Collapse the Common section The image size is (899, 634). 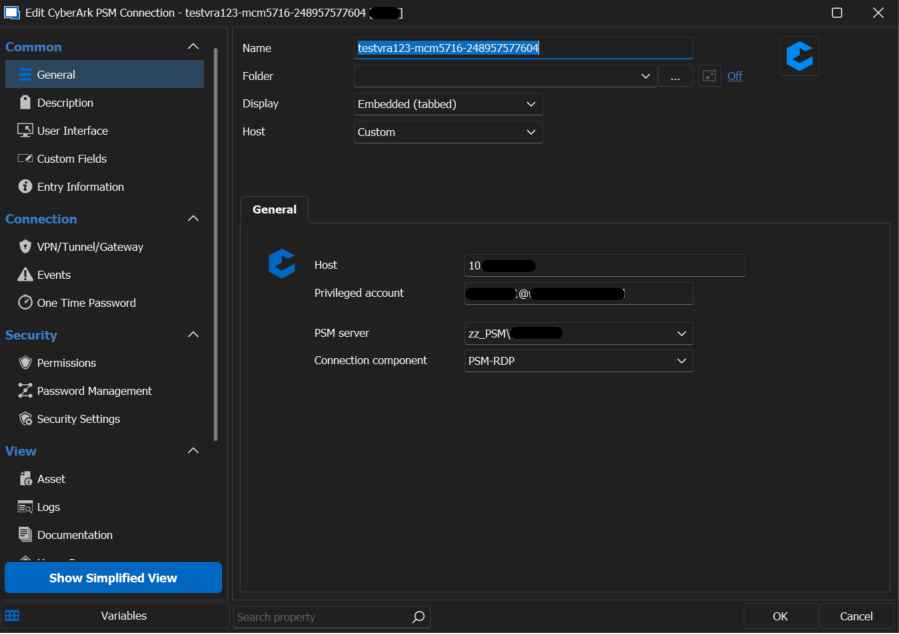coord(193,46)
